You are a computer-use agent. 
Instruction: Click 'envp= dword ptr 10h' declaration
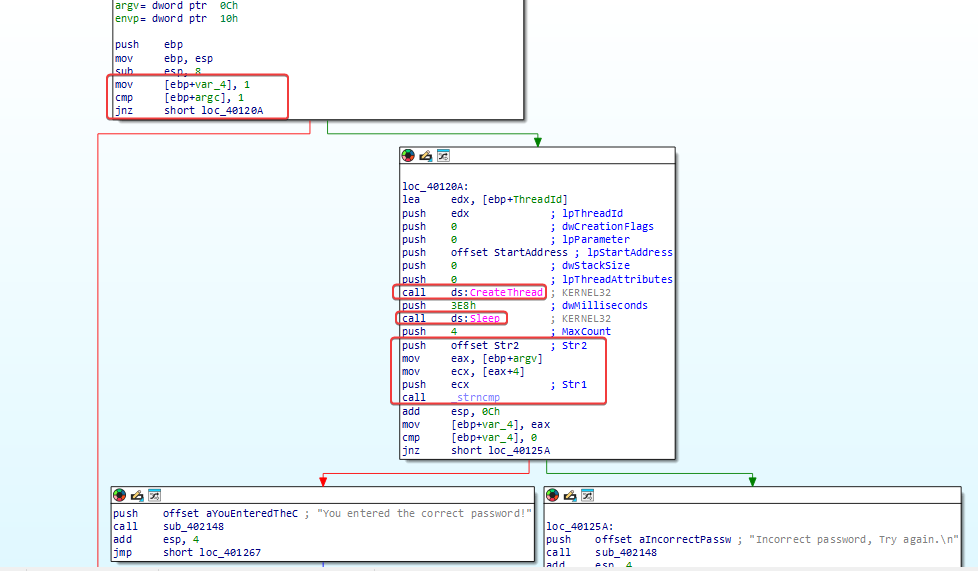pos(177,19)
